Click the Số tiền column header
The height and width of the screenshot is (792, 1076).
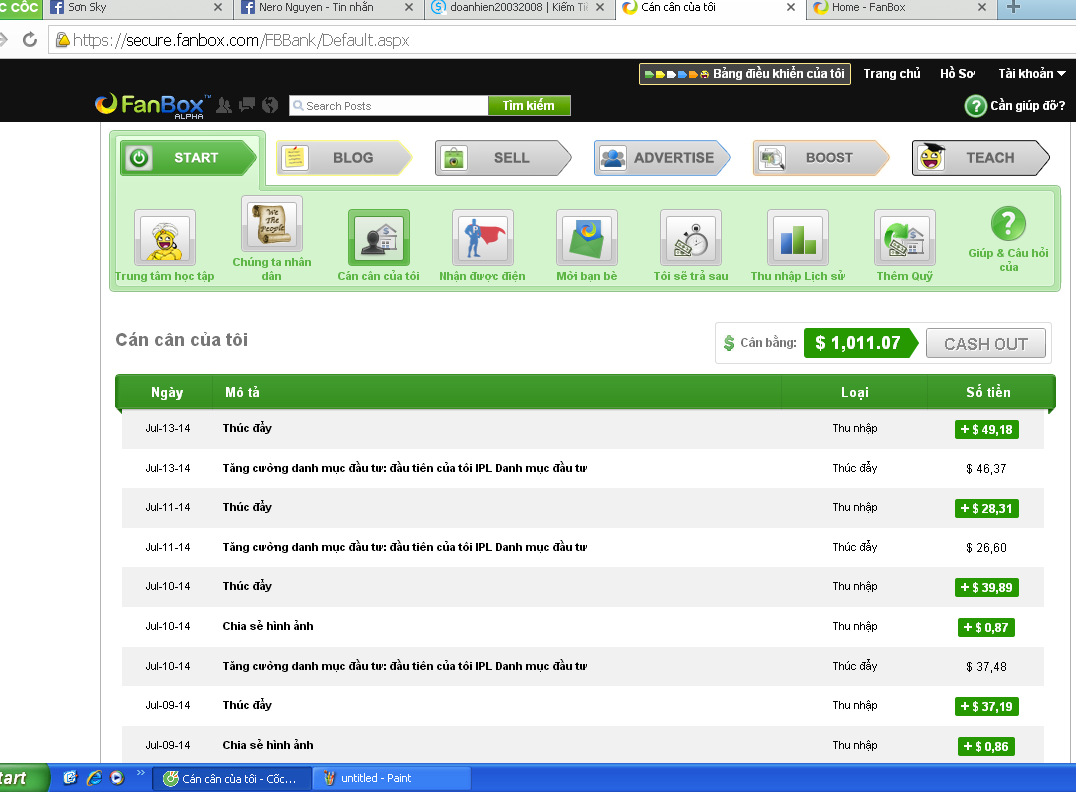(988, 393)
